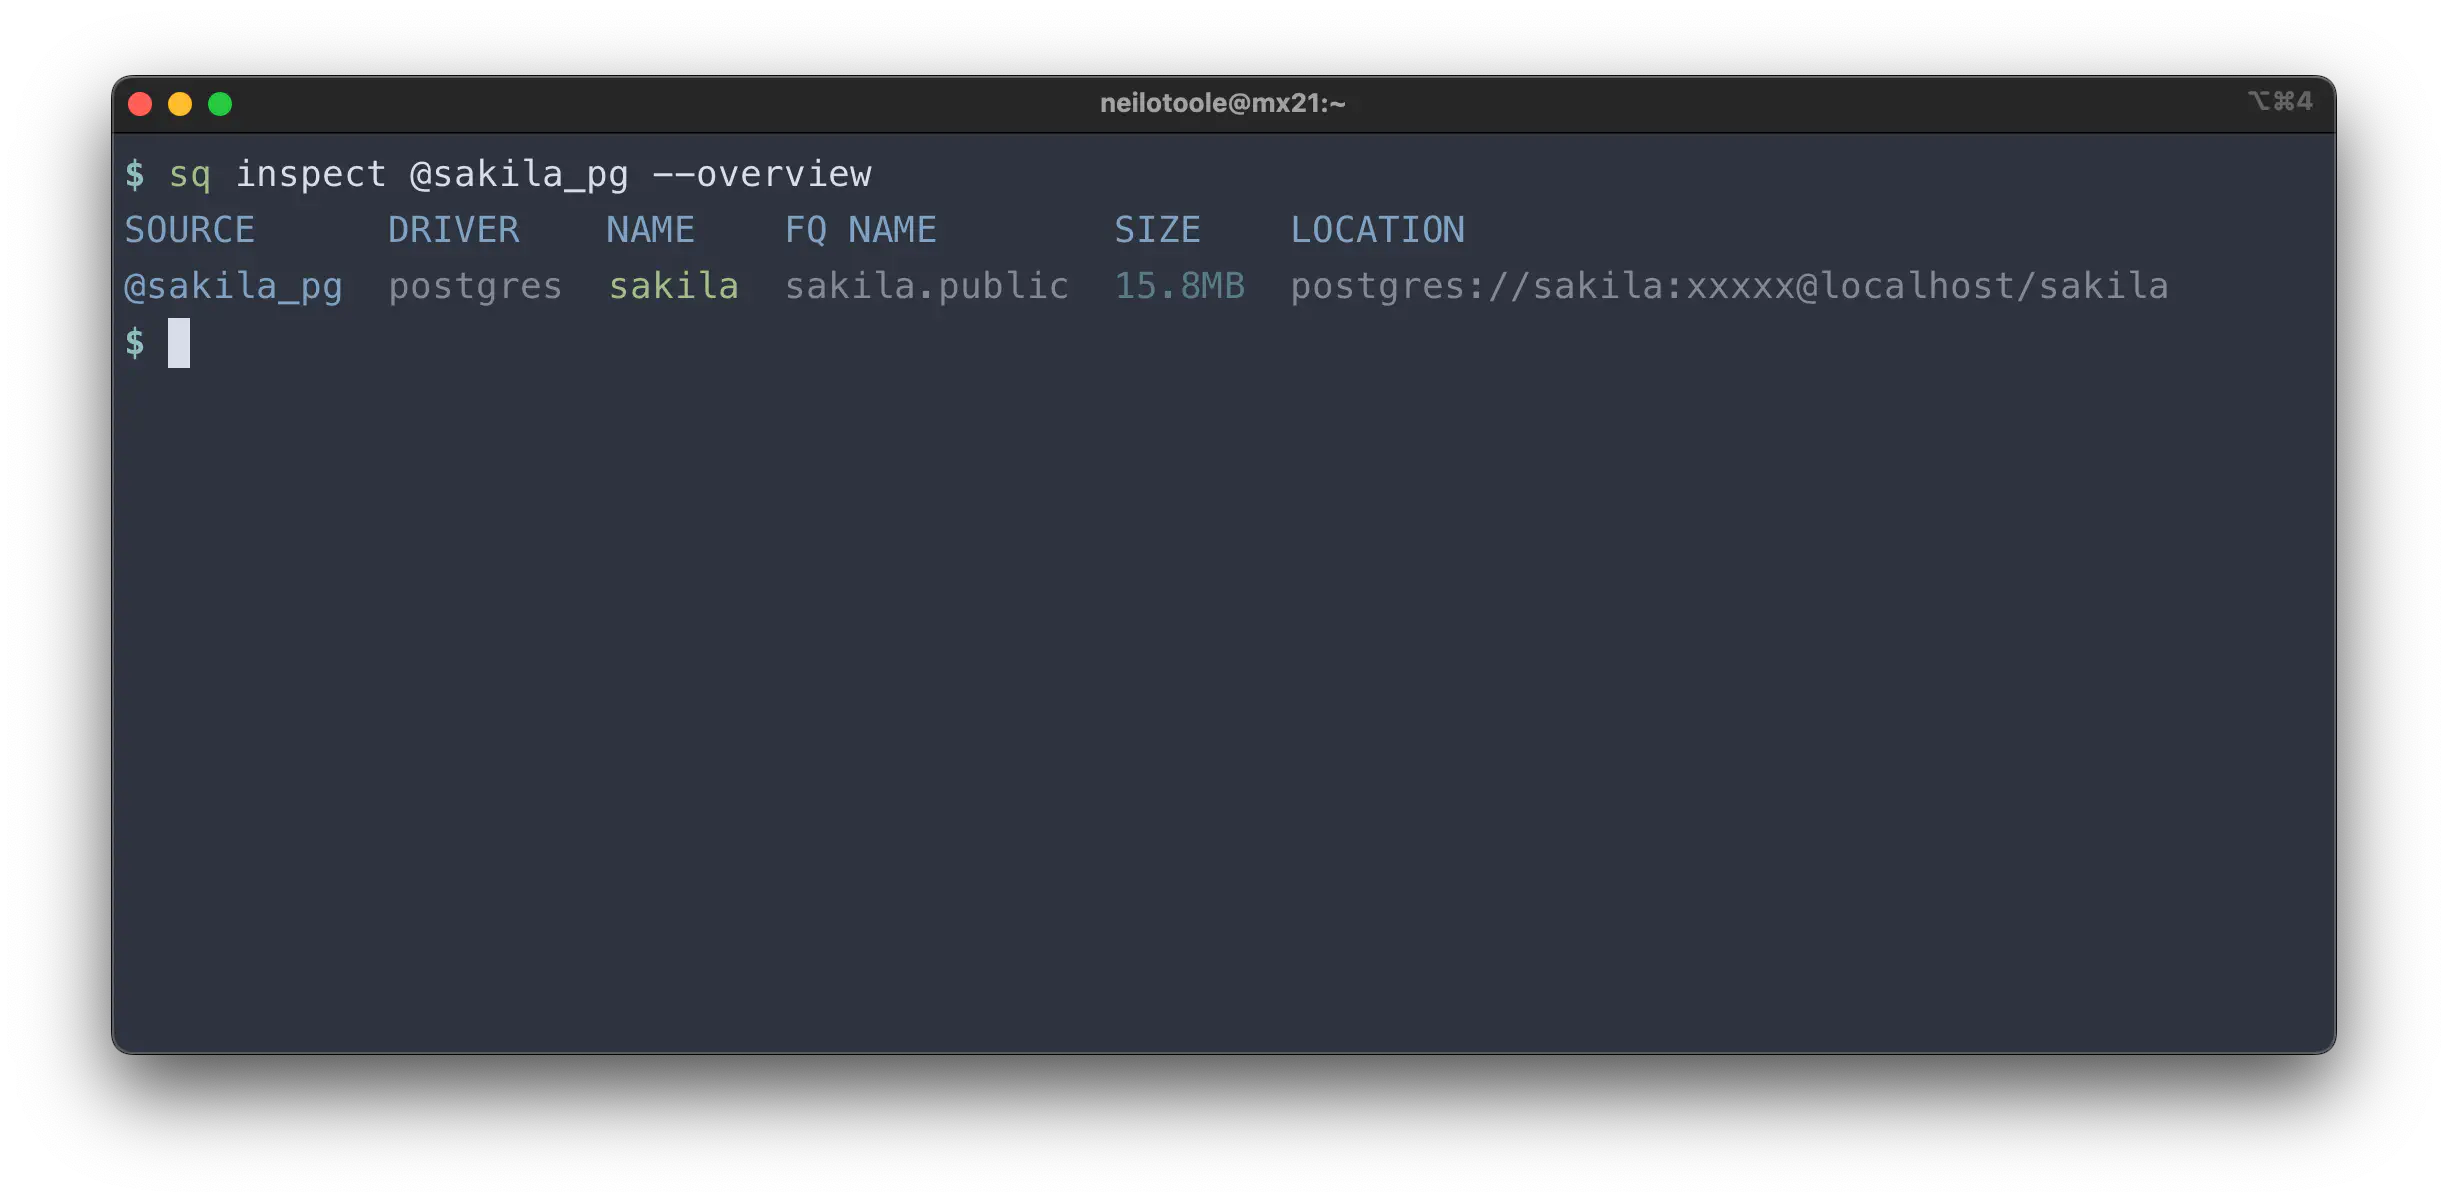This screenshot has width=2448, height=1202.
Task: Click the SOURCE column header
Action: pyautogui.click(x=189, y=230)
